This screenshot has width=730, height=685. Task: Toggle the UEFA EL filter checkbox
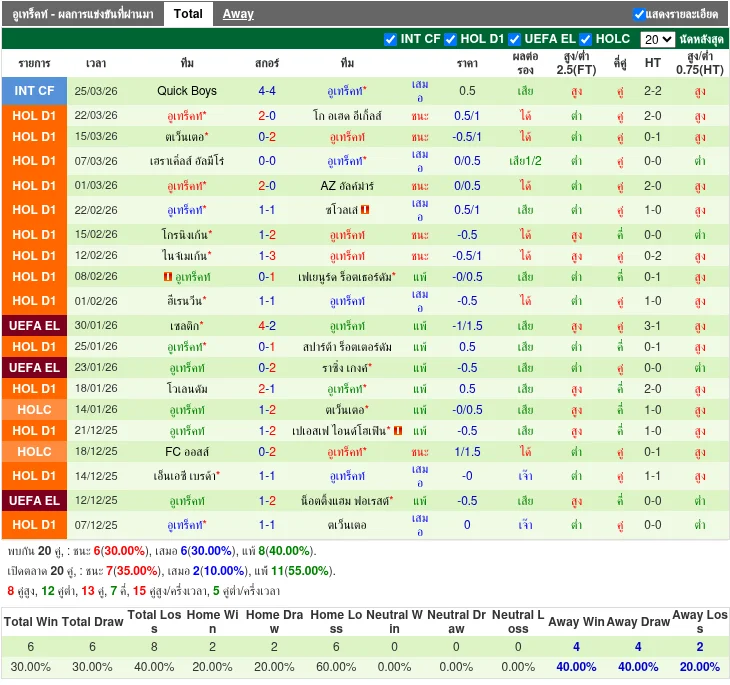(515, 39)
